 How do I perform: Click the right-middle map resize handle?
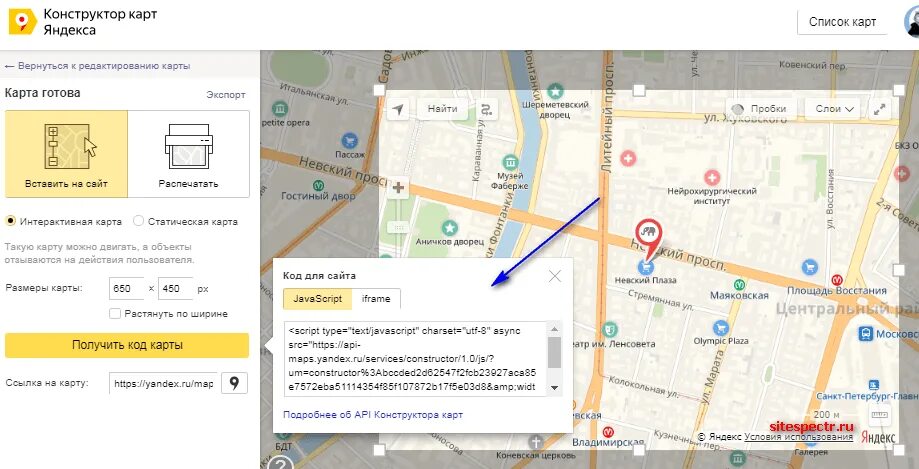coord(898,270)
